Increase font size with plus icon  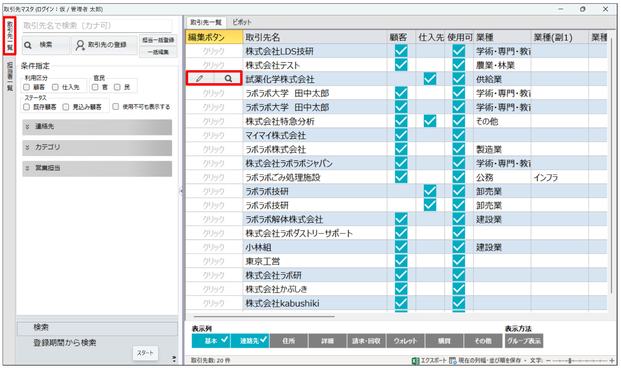click(x=612, y=360)
